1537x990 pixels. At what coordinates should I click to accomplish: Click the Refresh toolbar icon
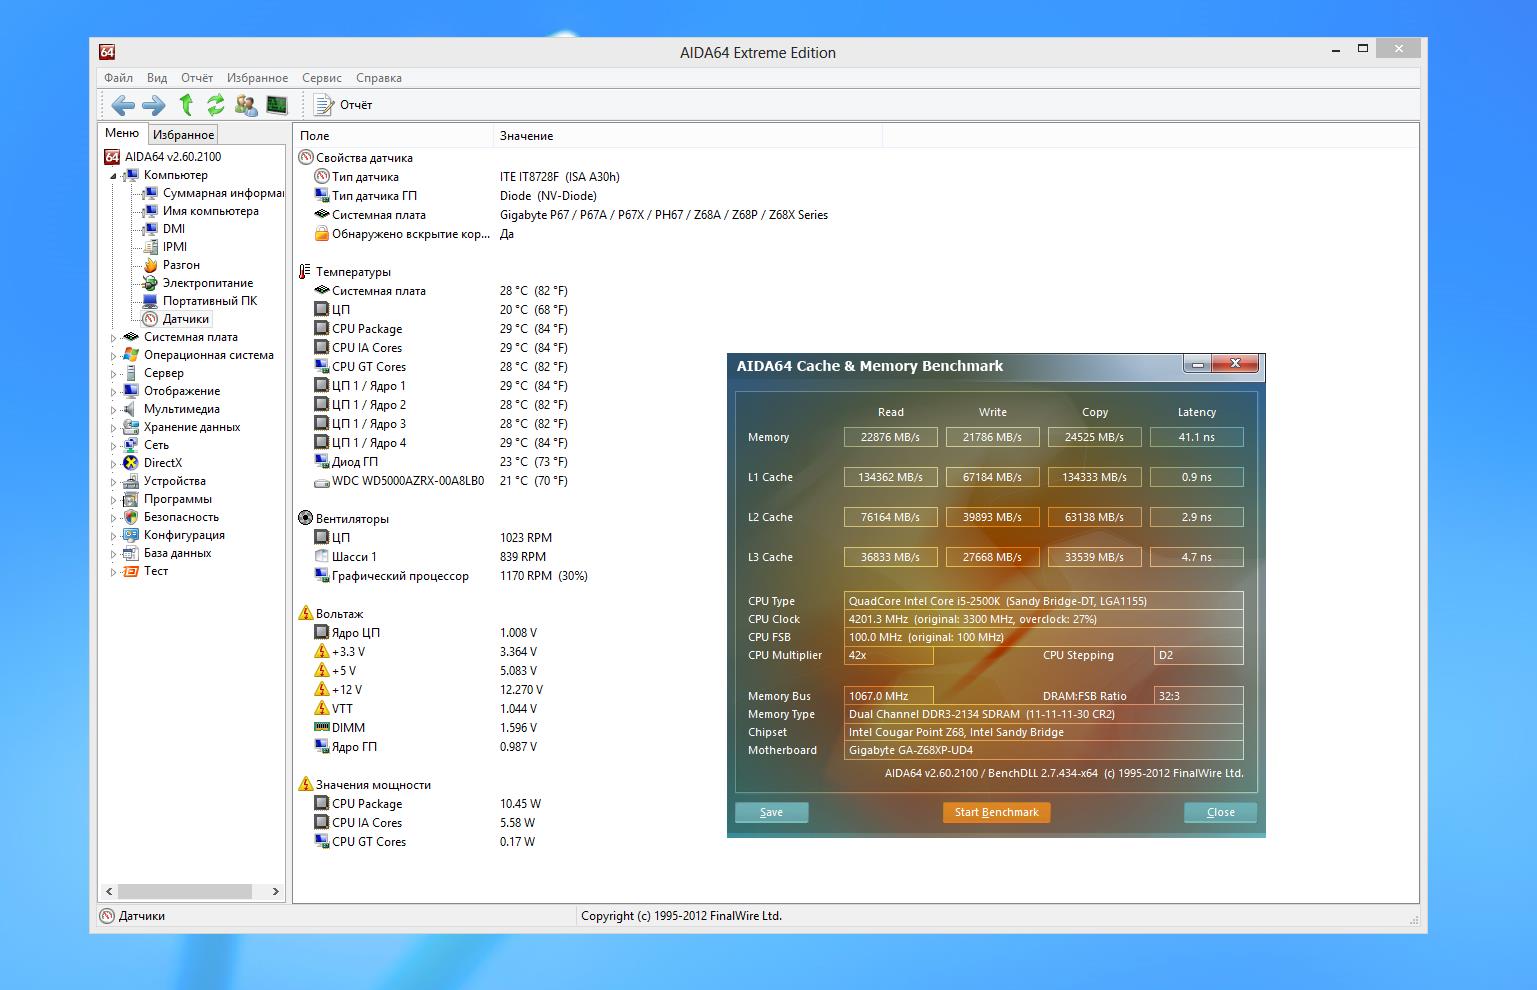tap(216, 105)
